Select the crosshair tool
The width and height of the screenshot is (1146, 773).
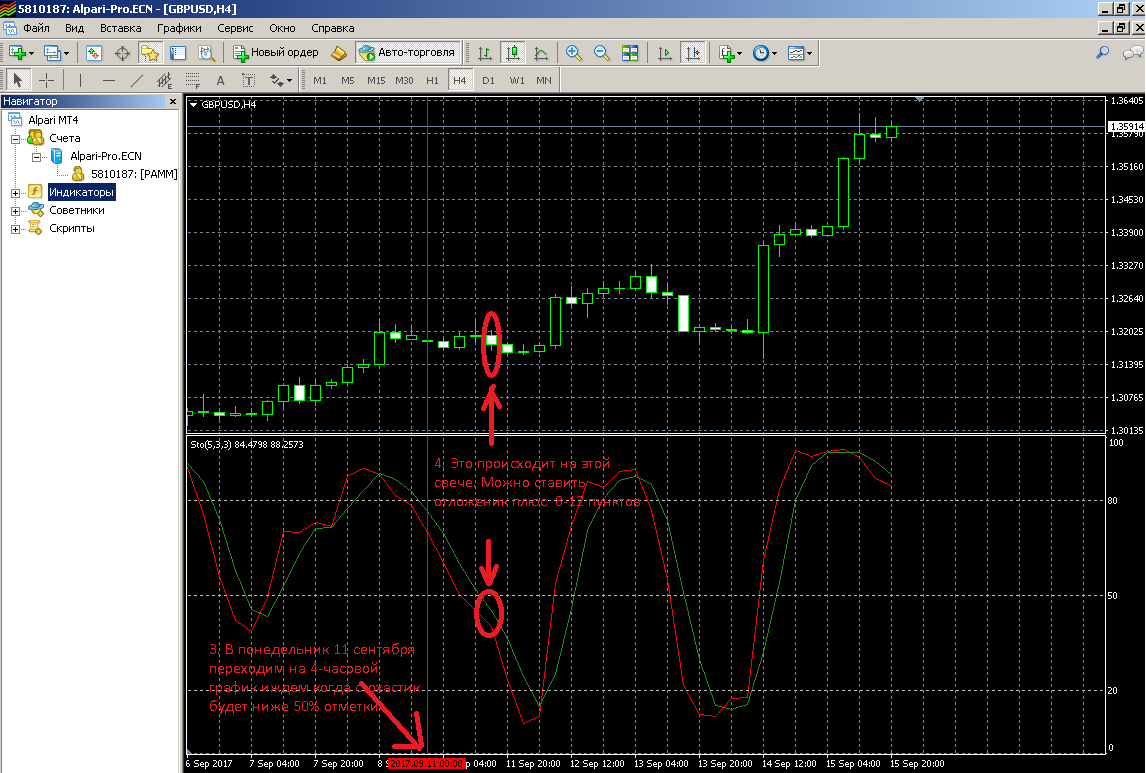tap(46, 80)
